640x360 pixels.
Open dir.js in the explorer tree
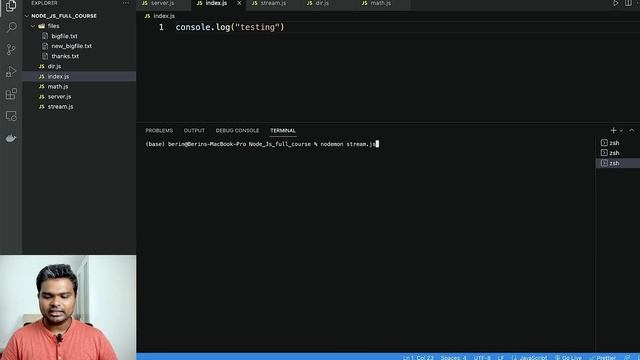click(80, 66)
